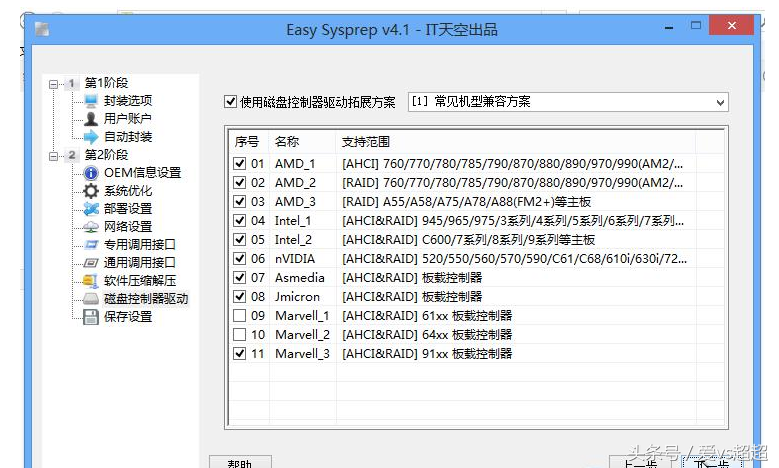This screenshot has height=468, width=779.
Task: Open 封装选项 page
Action: click(128, 101)
